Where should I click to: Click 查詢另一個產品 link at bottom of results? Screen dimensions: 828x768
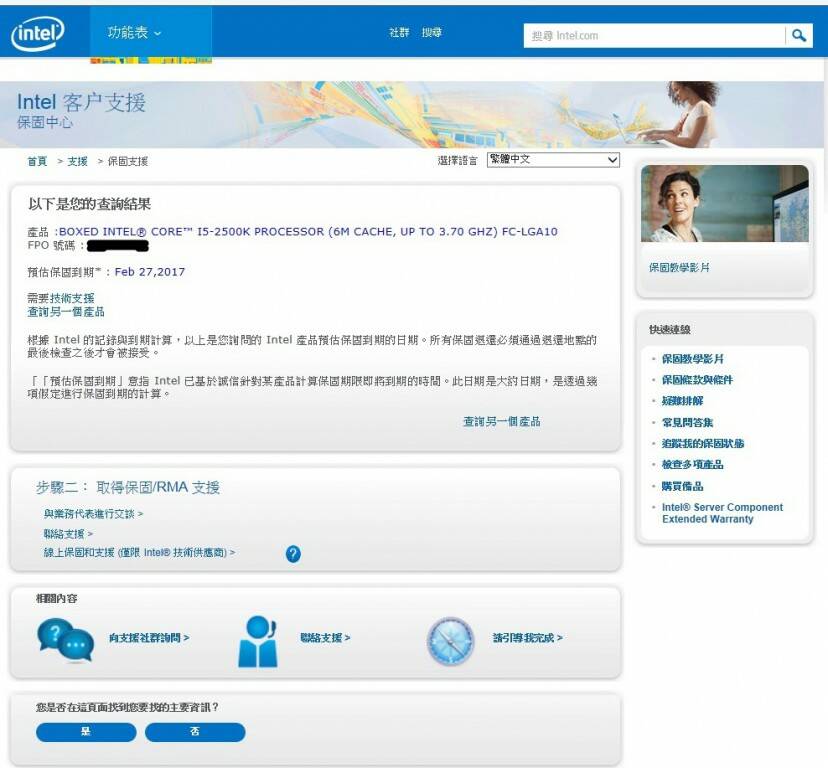[502, 422]
